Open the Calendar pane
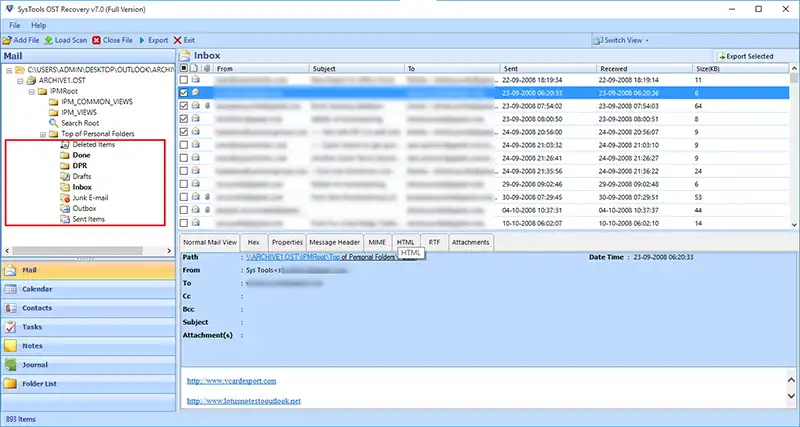 click(x=88, y=289)
